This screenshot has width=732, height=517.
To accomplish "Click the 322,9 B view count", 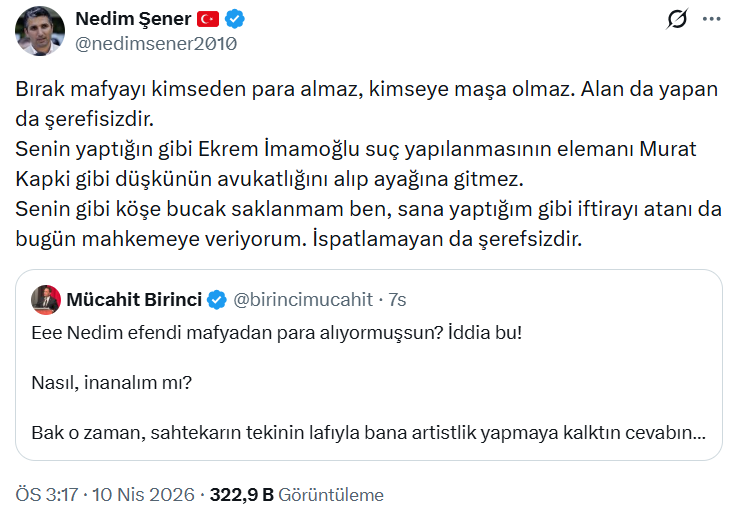I will click(x=240, y=495).
